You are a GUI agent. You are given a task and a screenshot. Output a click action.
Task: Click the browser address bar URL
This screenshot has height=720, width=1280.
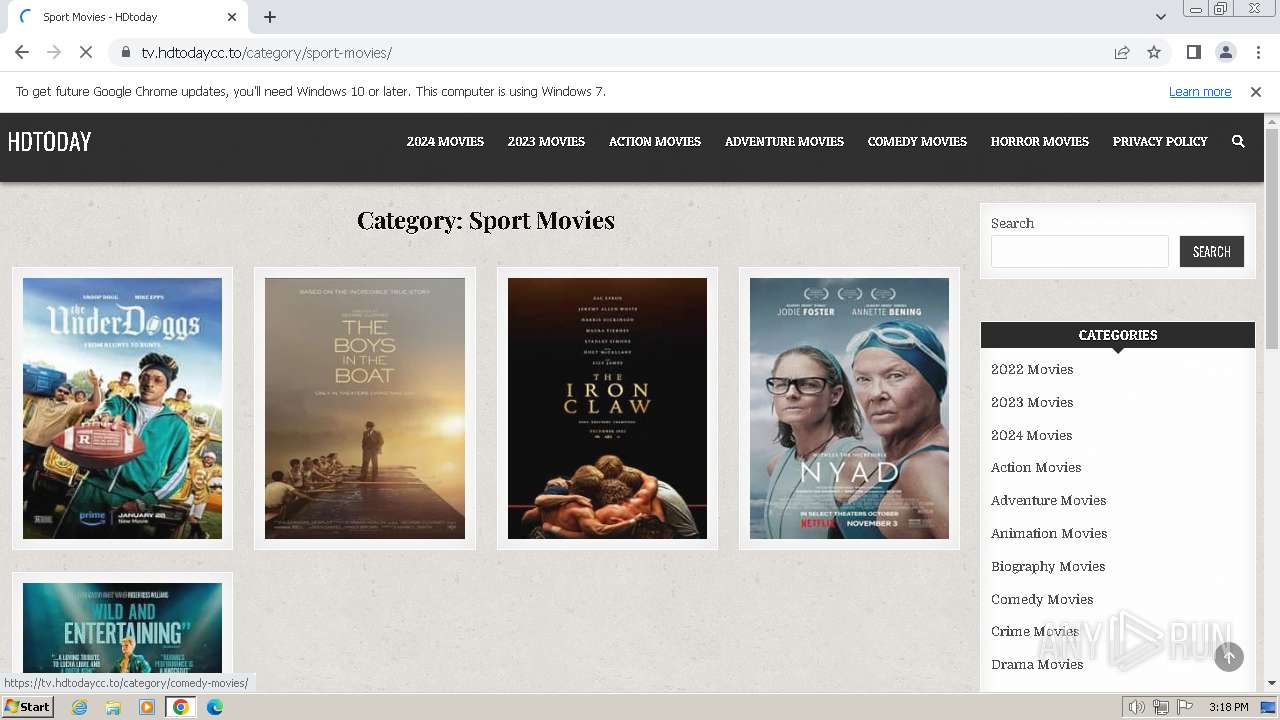[266, 52]
